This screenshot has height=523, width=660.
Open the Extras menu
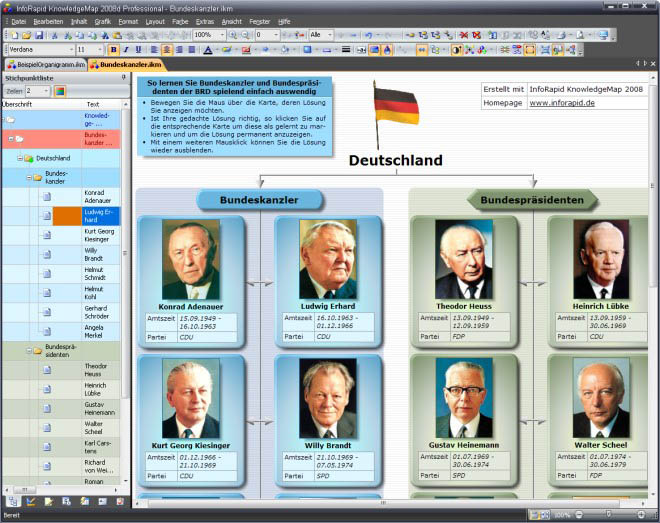pos(204,20)
